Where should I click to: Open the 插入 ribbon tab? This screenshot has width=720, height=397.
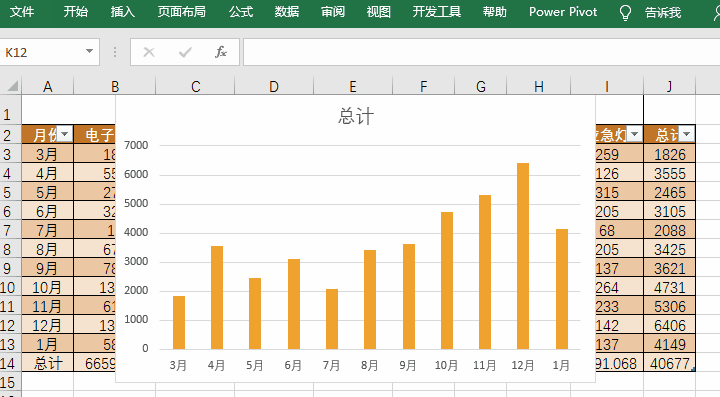[x=123, y=11]
